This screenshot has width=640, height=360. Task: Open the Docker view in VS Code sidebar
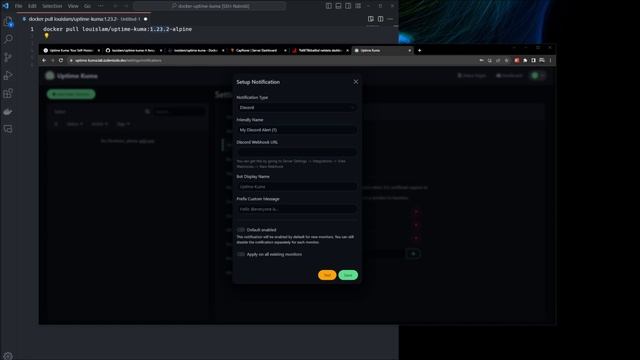pyautogui.click(x=8, y=111)
